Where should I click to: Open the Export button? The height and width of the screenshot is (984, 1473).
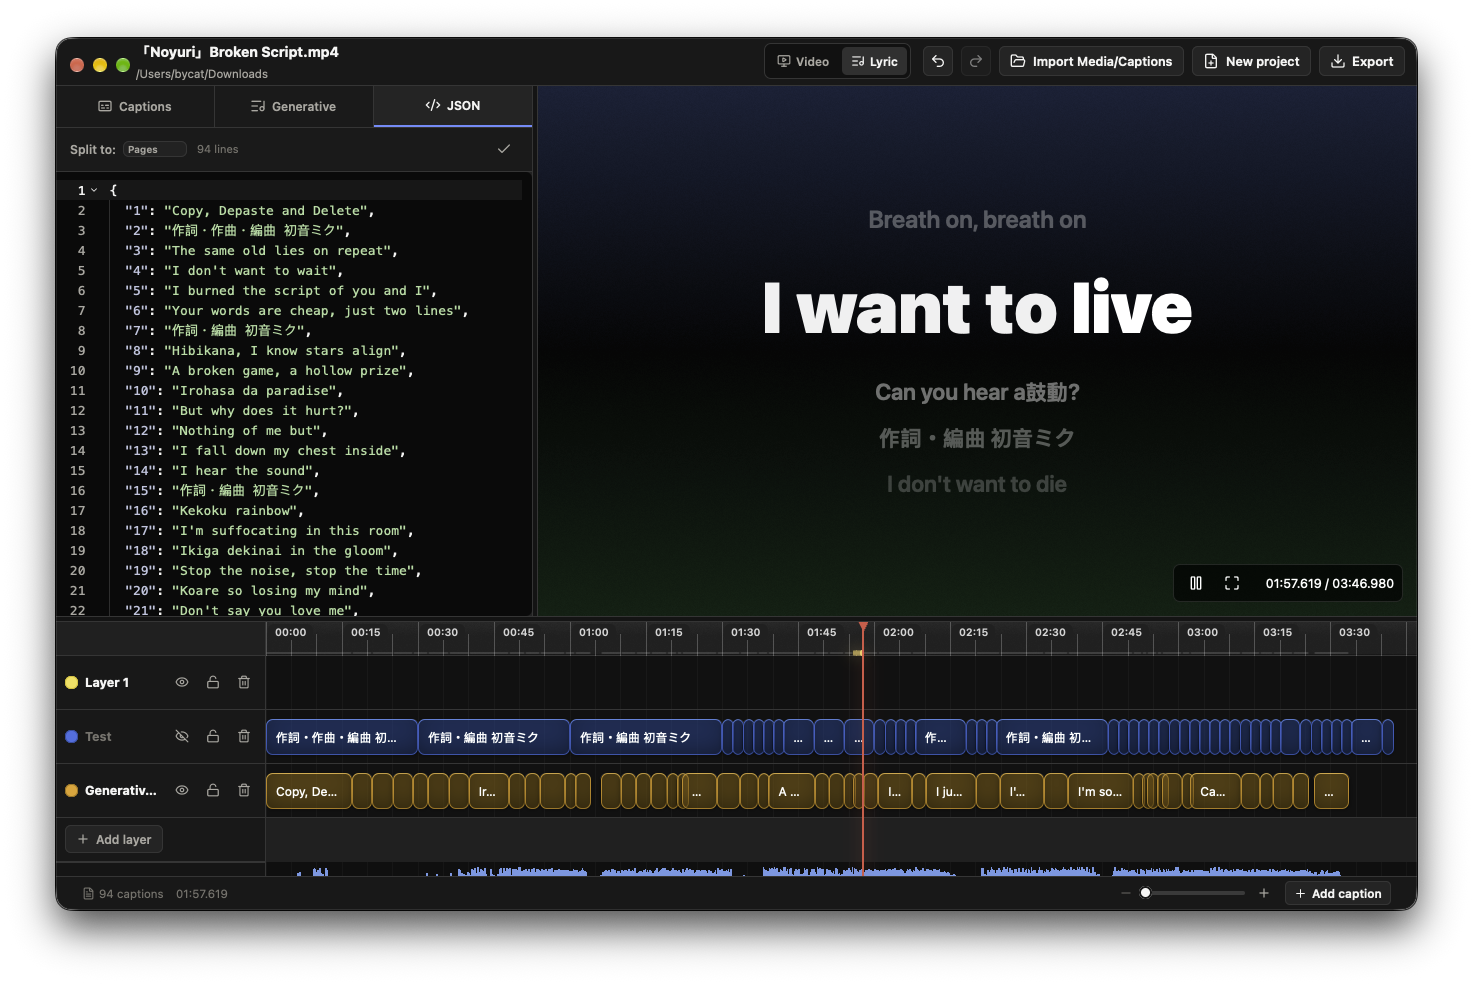pyautogui.click(x=1362, y=61)
